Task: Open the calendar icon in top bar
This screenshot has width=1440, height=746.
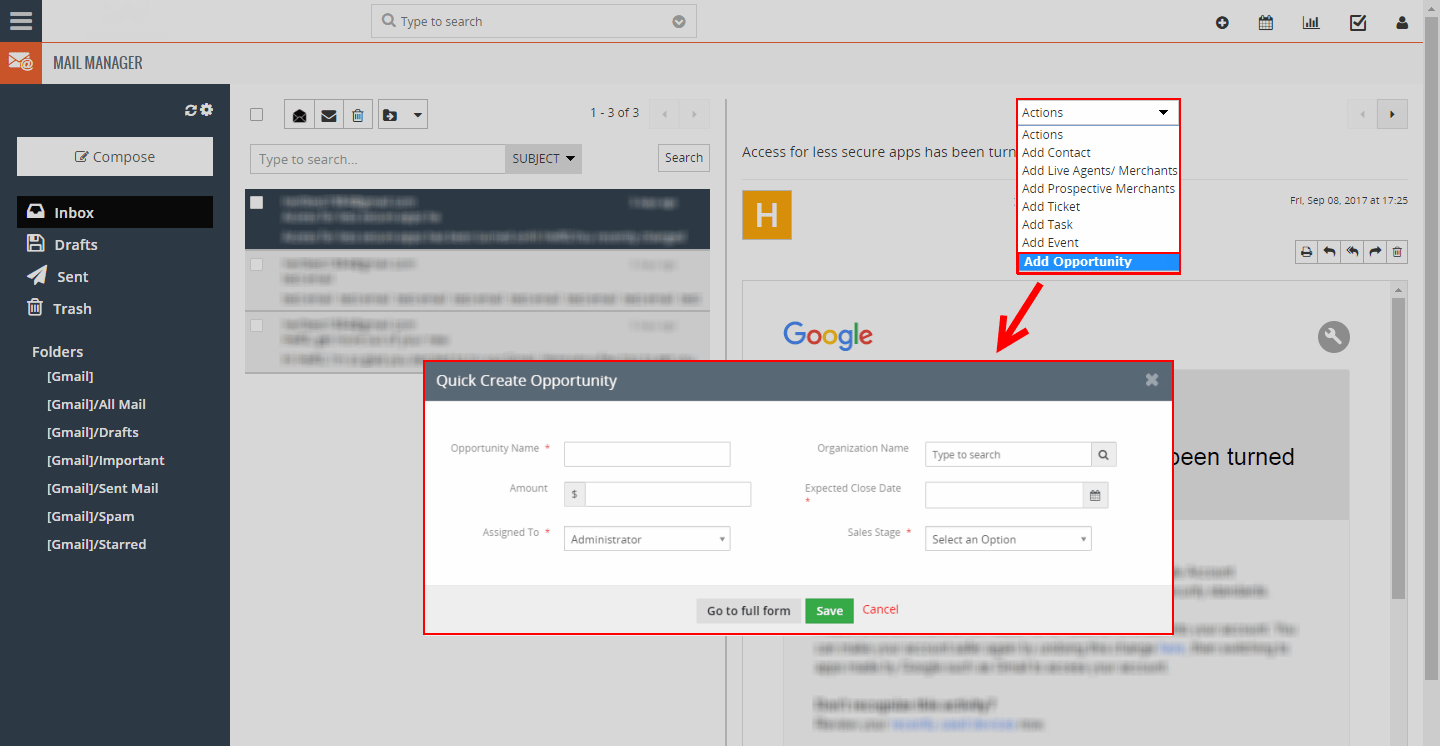Action: click(1265, 21)
